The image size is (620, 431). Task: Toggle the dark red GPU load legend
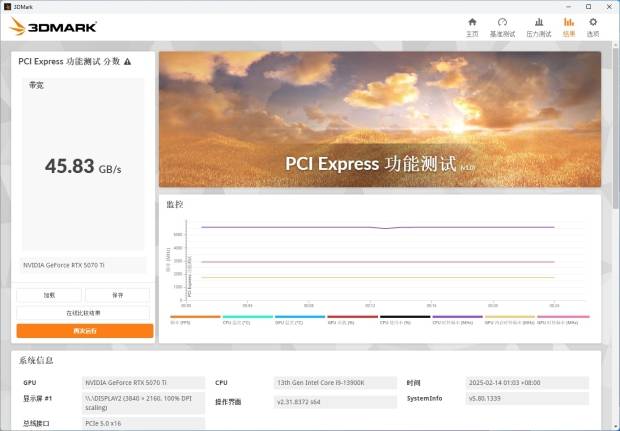point(352,319)
